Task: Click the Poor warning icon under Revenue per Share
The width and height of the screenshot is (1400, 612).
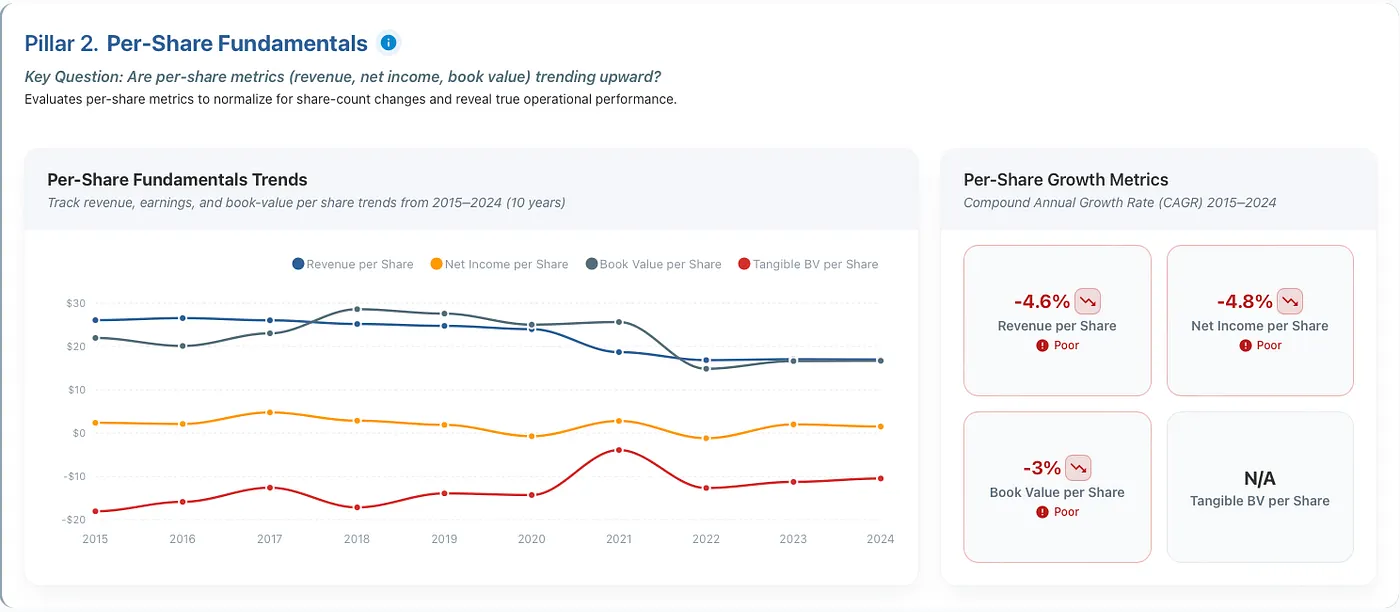Action: tap(1042, 345)
